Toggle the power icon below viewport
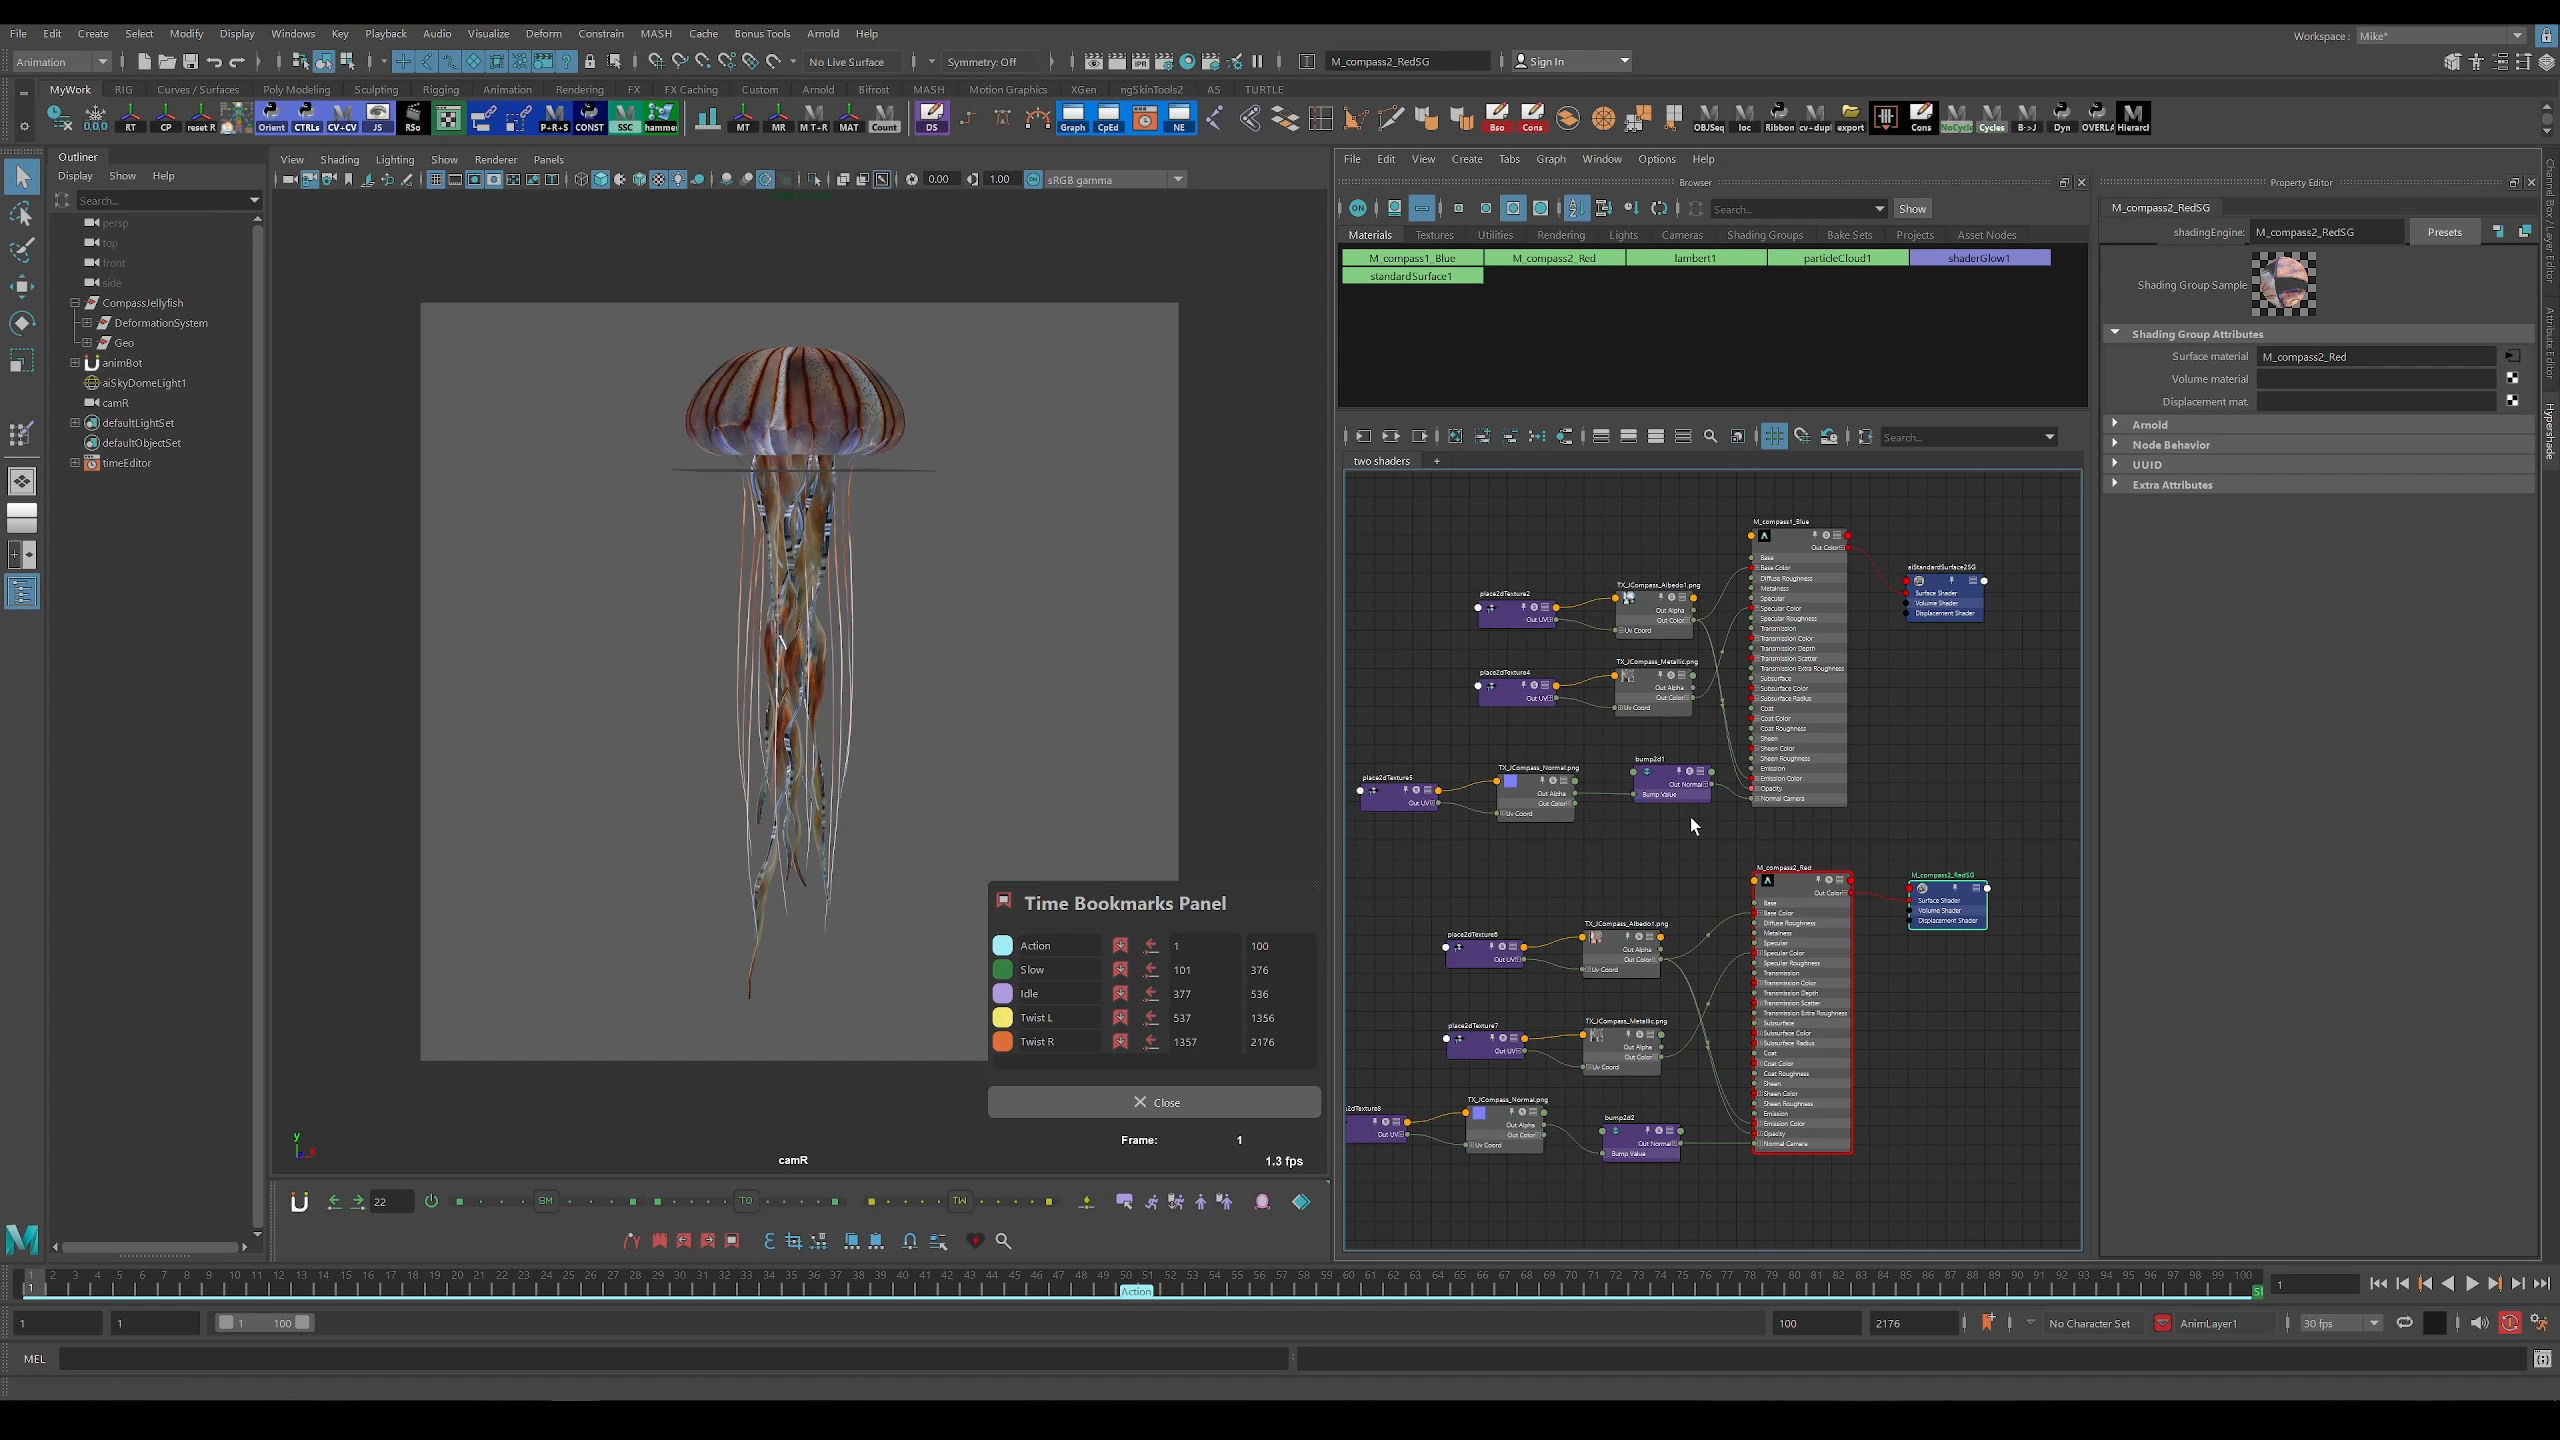Image resolution: width=2560 pixels, height=1440 pixels. coord(432,1201)
